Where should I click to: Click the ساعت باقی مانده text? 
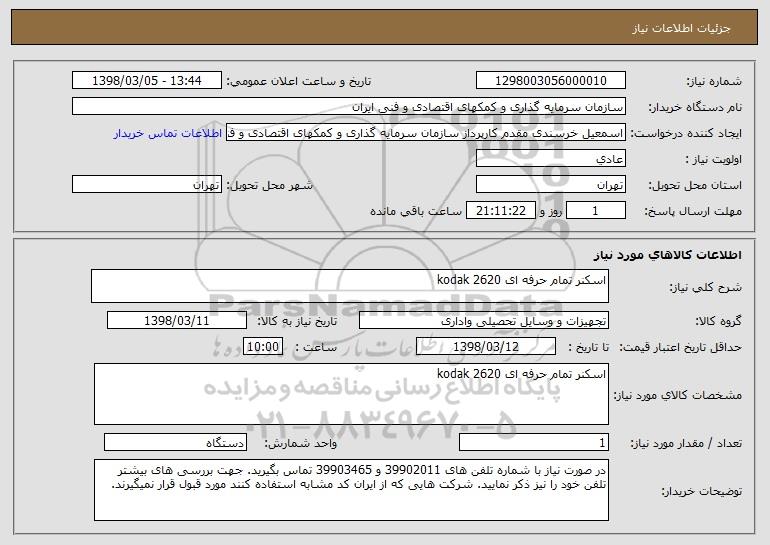point(415,212)
